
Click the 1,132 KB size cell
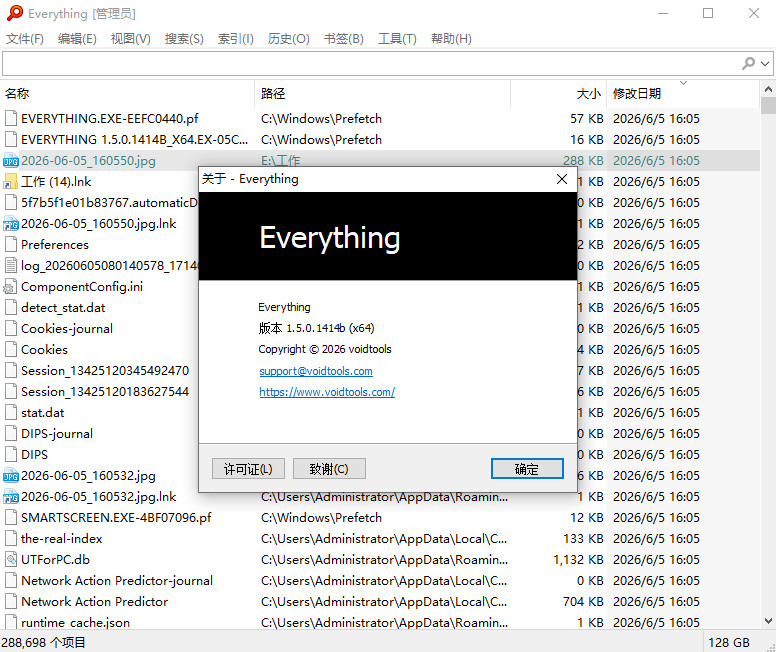[x=578, y=559]
